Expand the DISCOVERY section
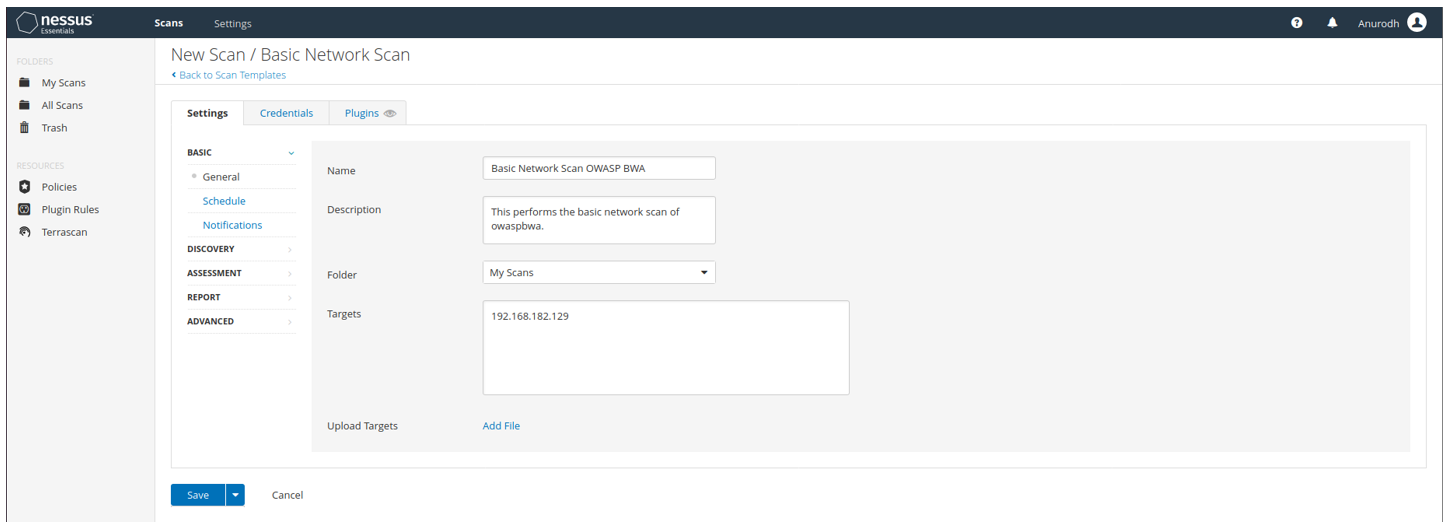This screenshot has height=528, width=1445. 241,249
